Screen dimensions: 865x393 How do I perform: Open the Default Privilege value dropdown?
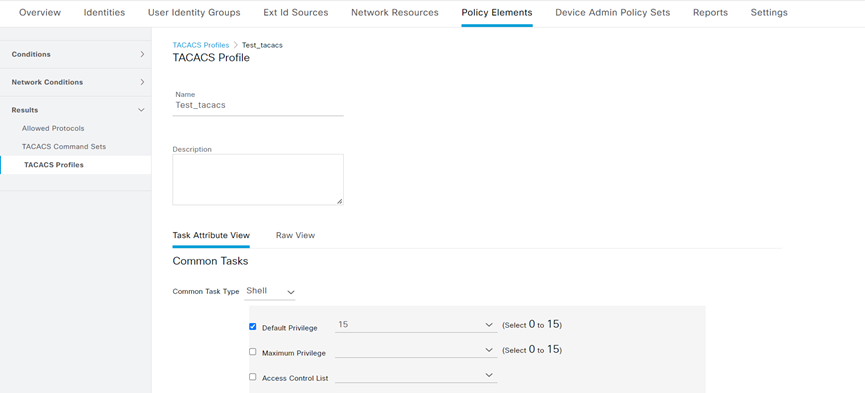click(416, 325)
